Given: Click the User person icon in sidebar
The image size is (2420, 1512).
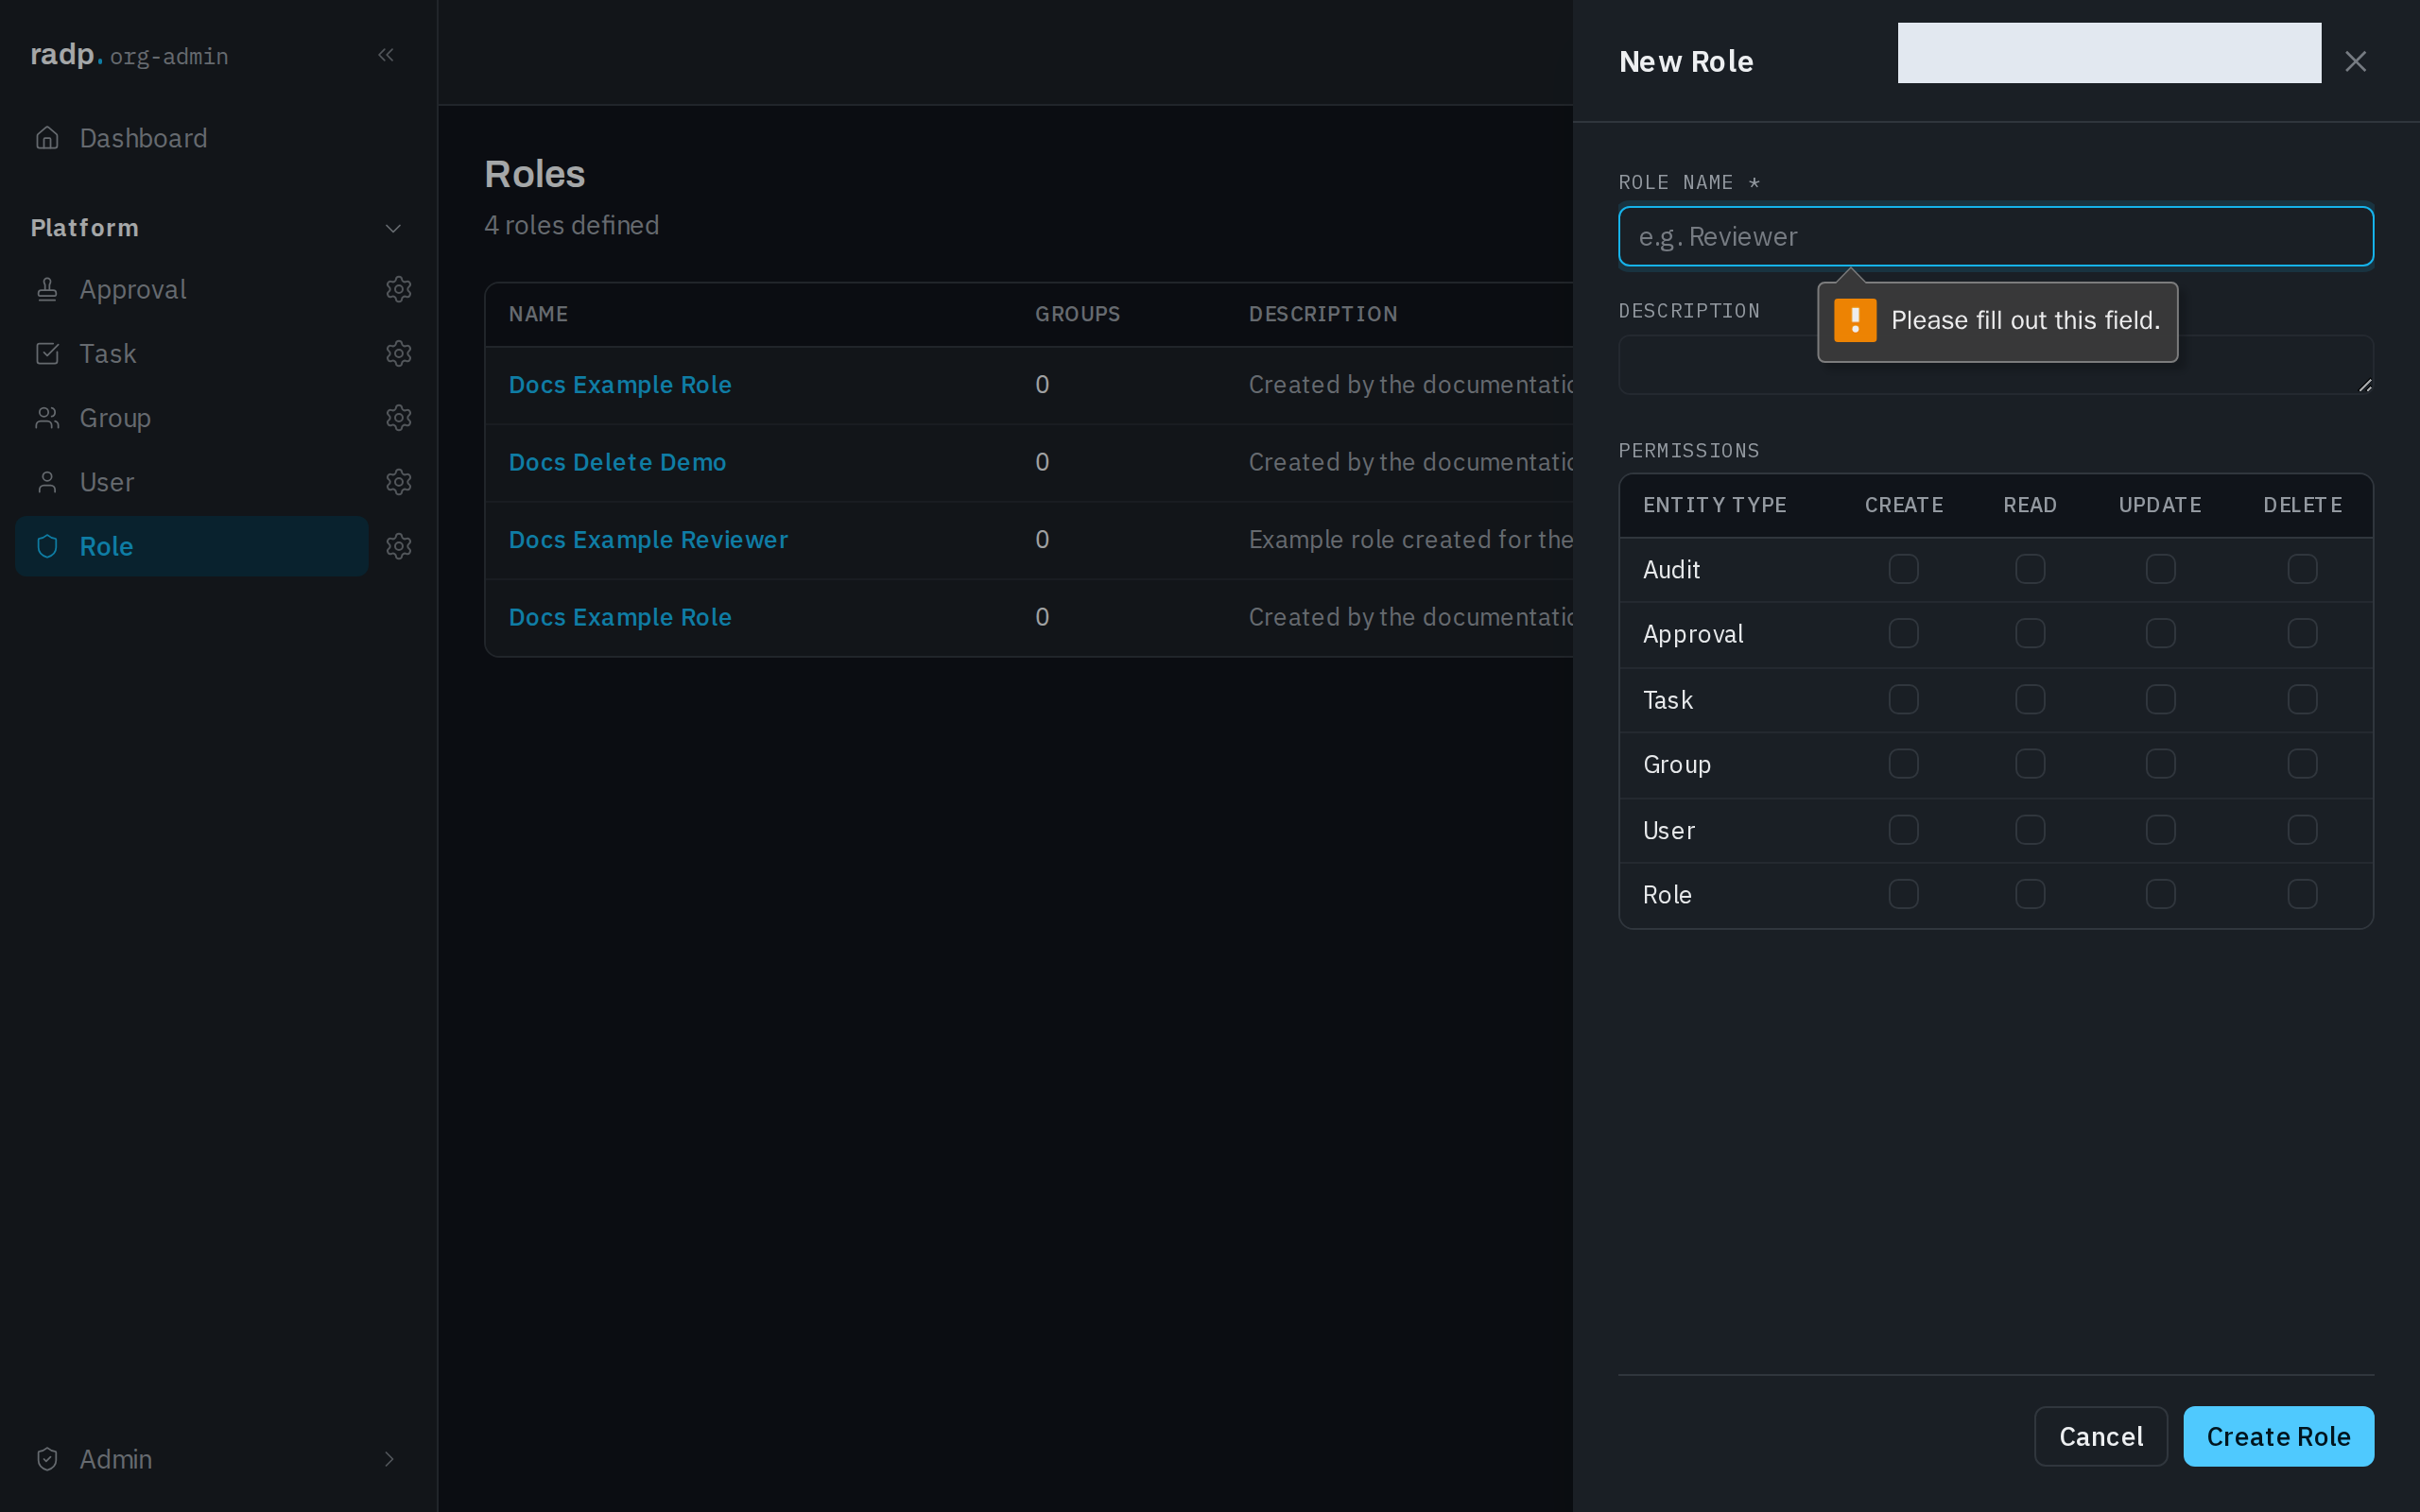Looking at the screenshot, I should tap(47, 482).
